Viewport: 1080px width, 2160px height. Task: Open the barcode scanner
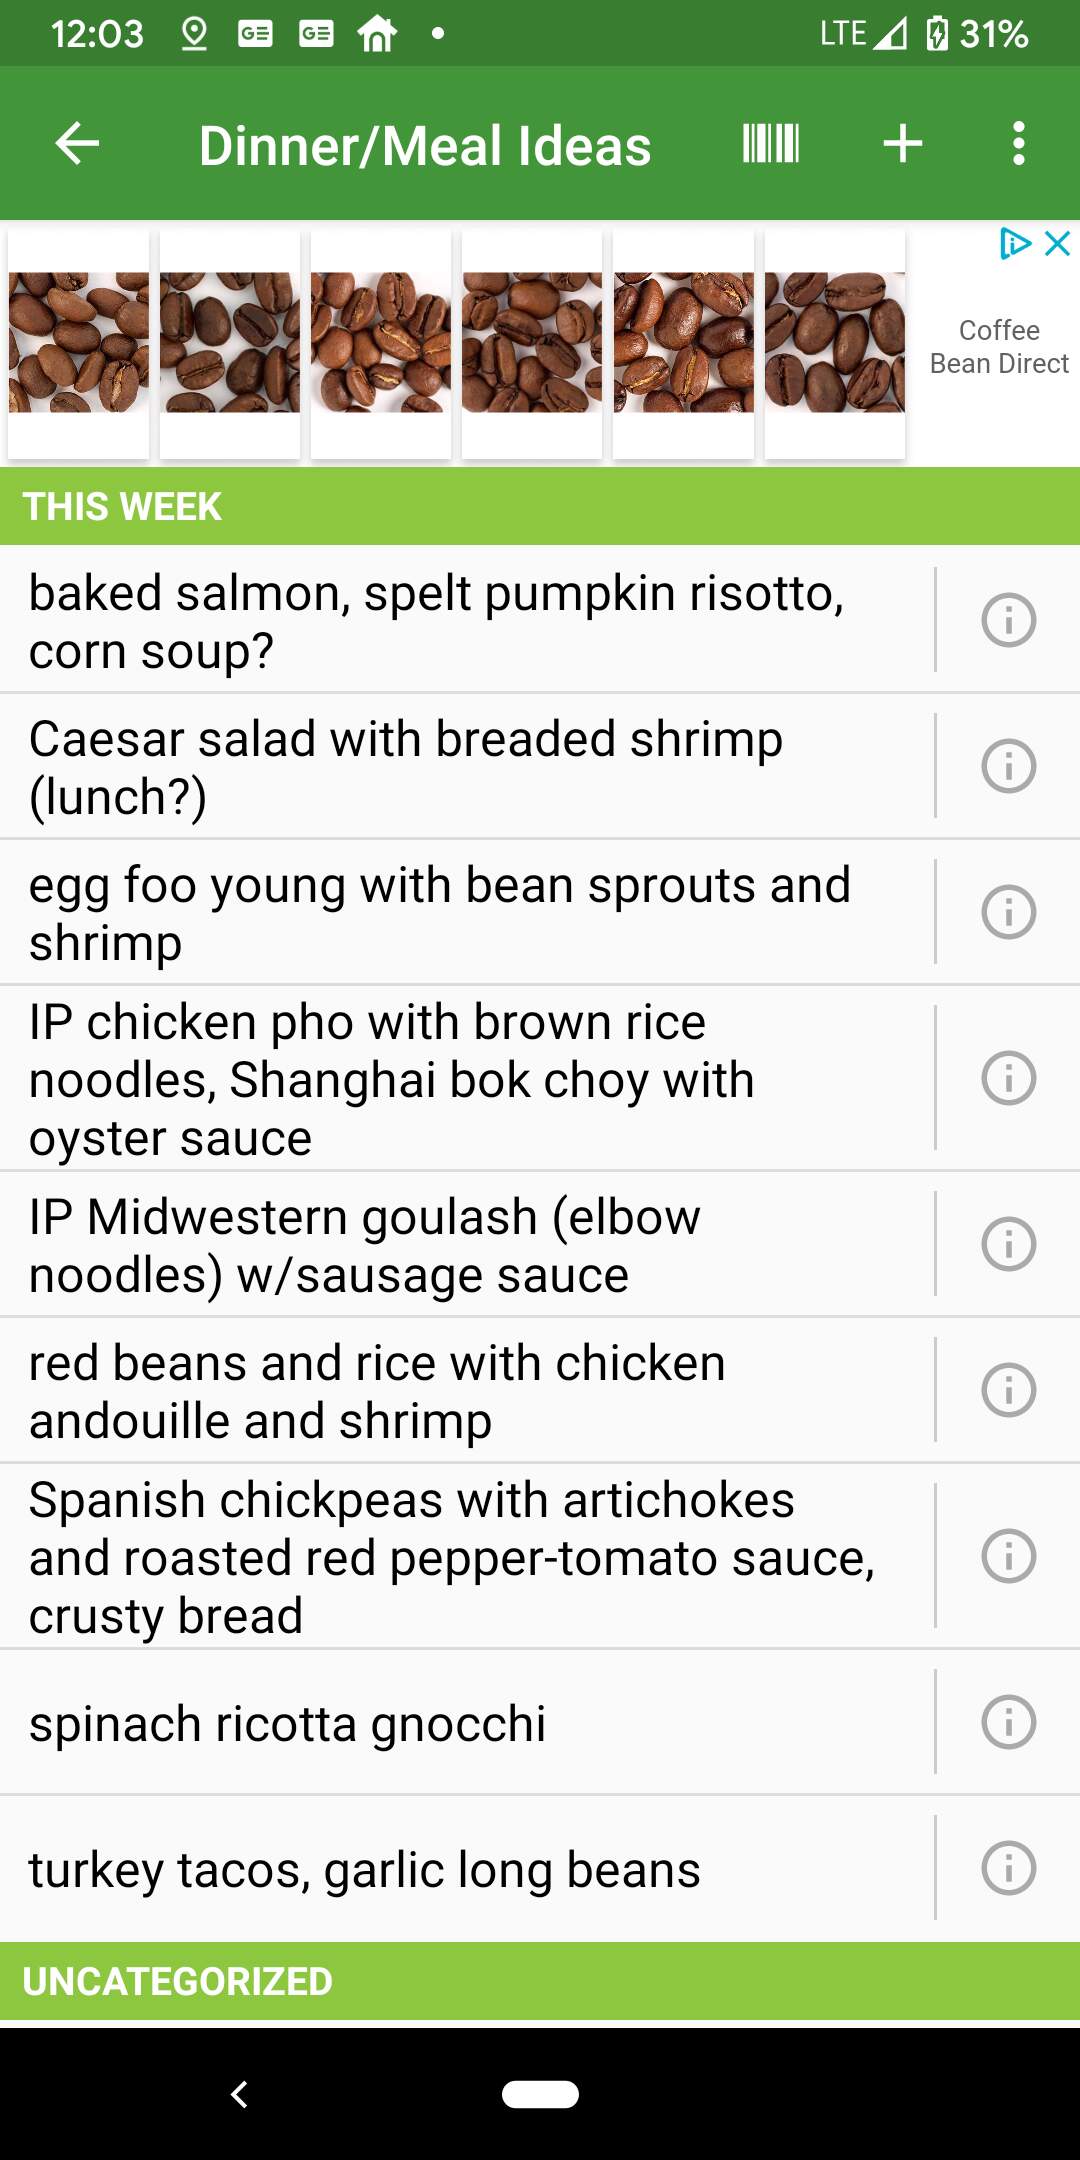point(771,144)
